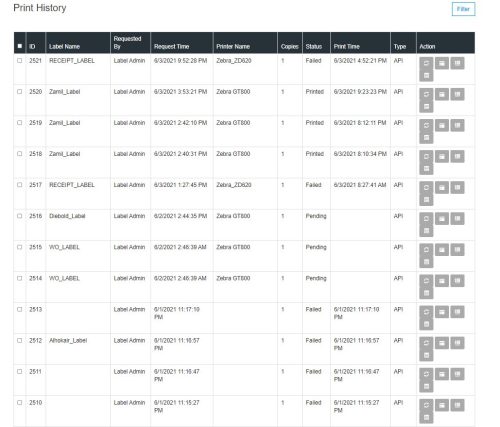The width and height of the screenshot is (500, 427).
Task: Select the checkbox for row ID 2519
Action: click(x=20, y=123)
